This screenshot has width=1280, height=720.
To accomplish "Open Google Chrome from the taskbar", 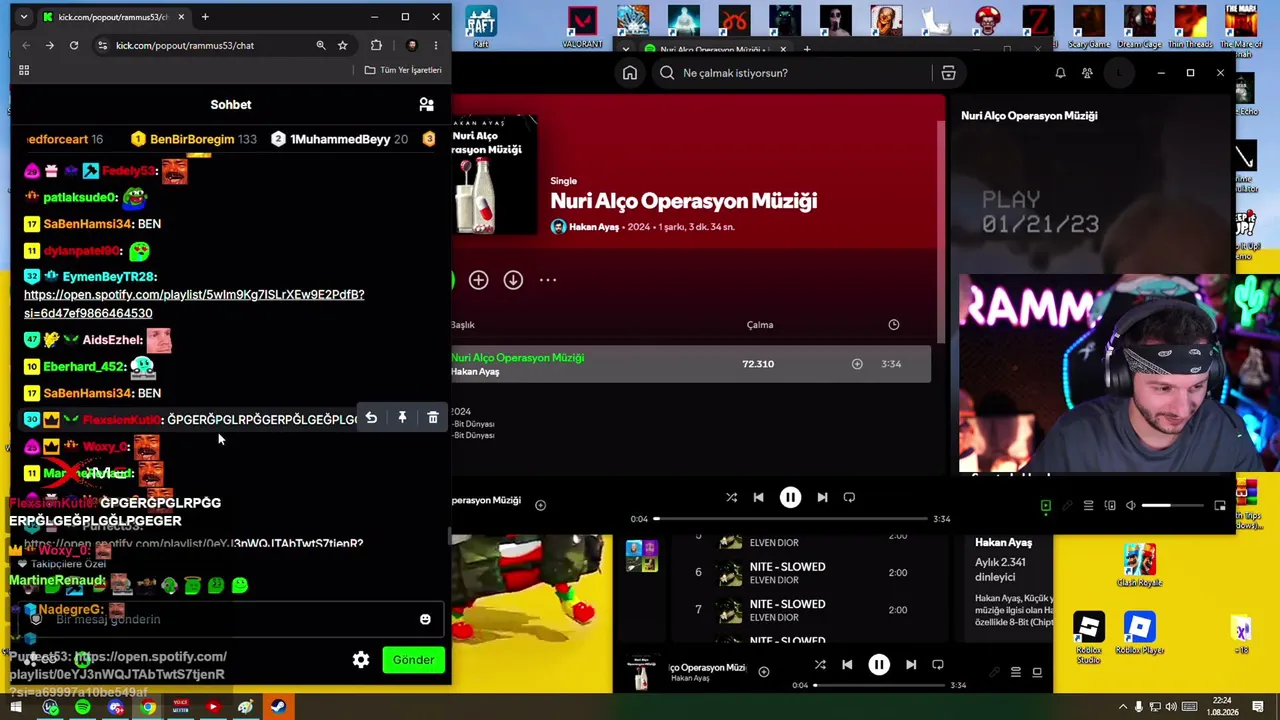I will tap(148, 707).
